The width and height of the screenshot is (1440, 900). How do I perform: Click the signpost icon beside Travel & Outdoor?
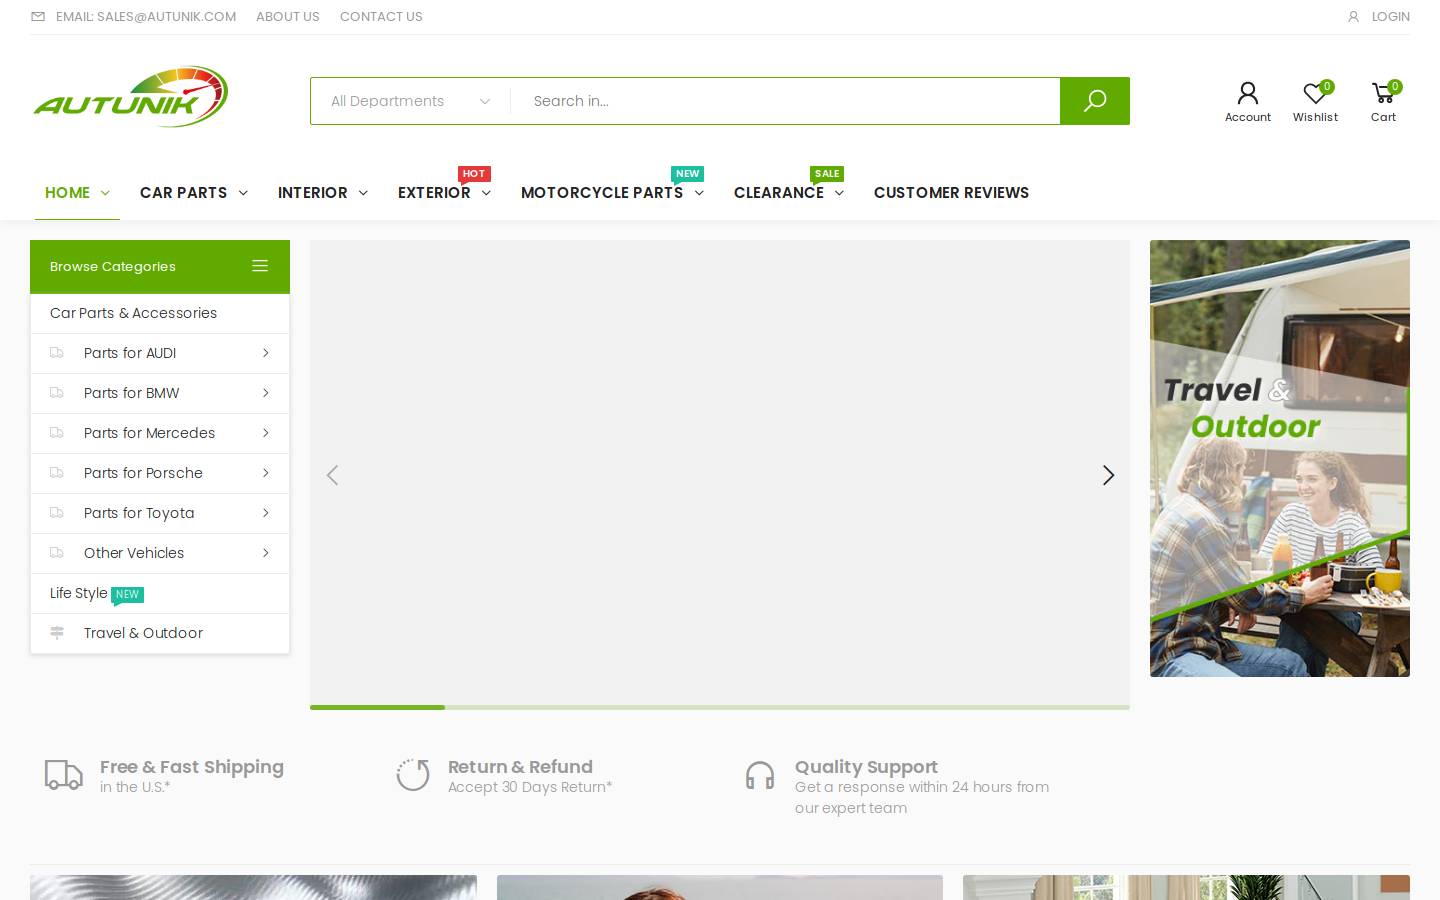57,633
